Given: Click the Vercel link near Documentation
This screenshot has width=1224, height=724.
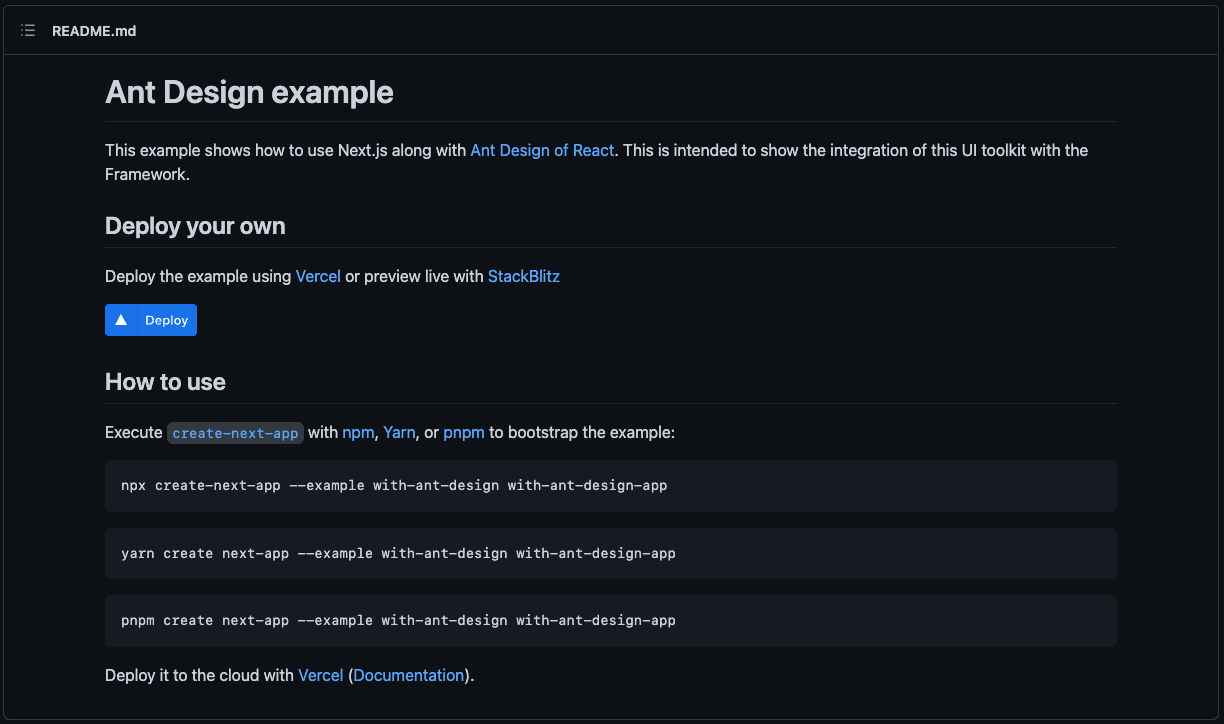Looking at the screenshot, I should (x=320, y=675).
